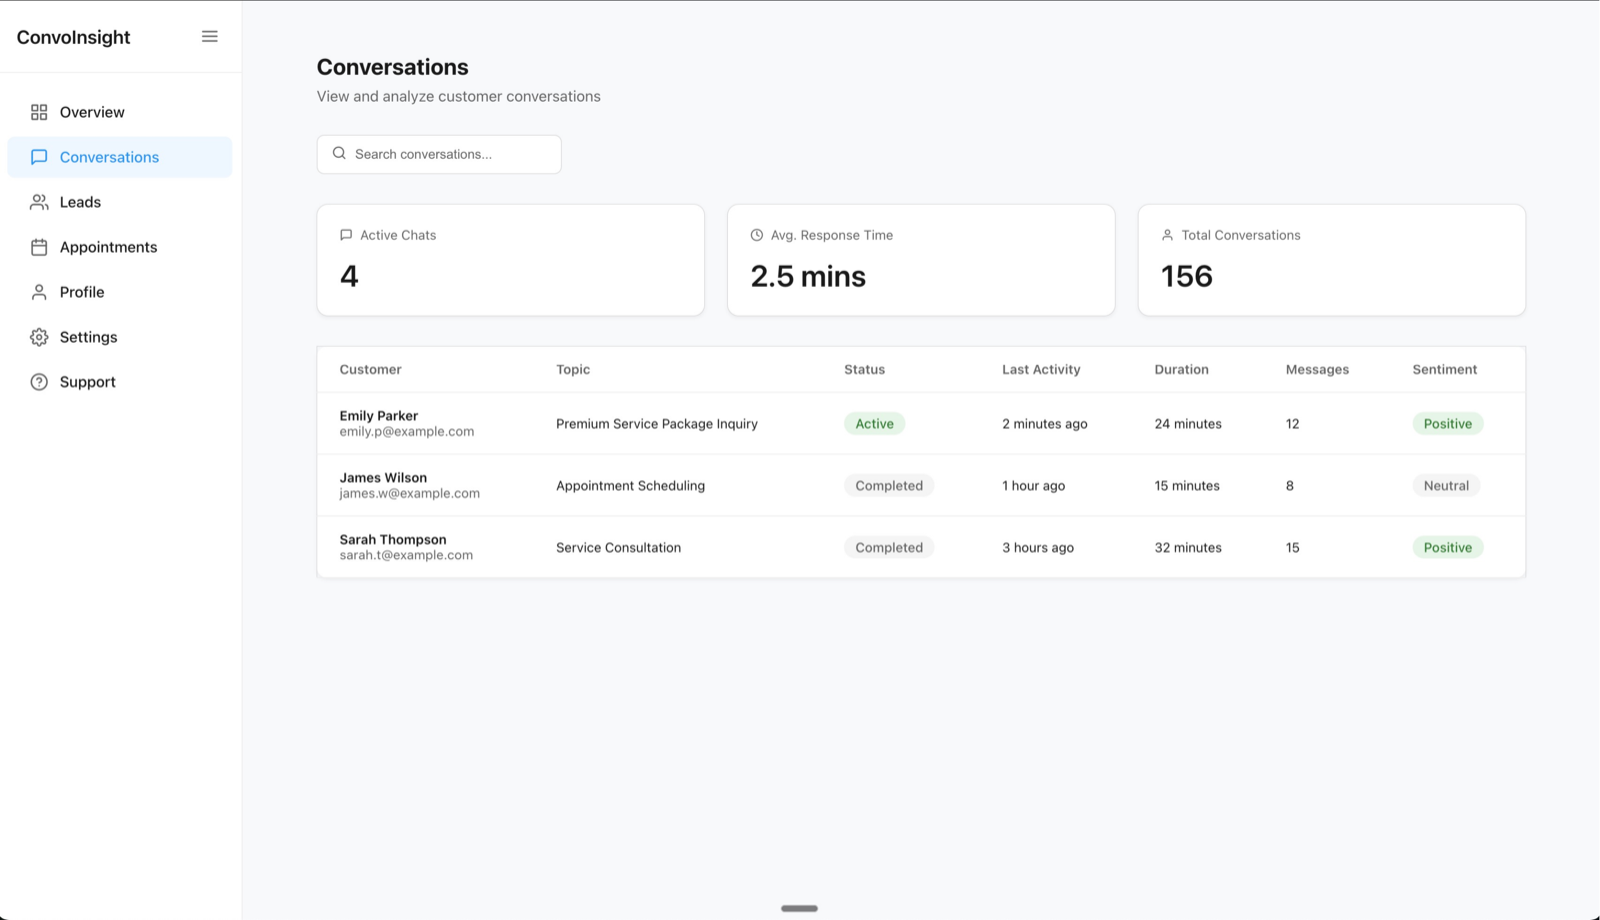Click the 15 minutes duration cell

pos(1187,486)
